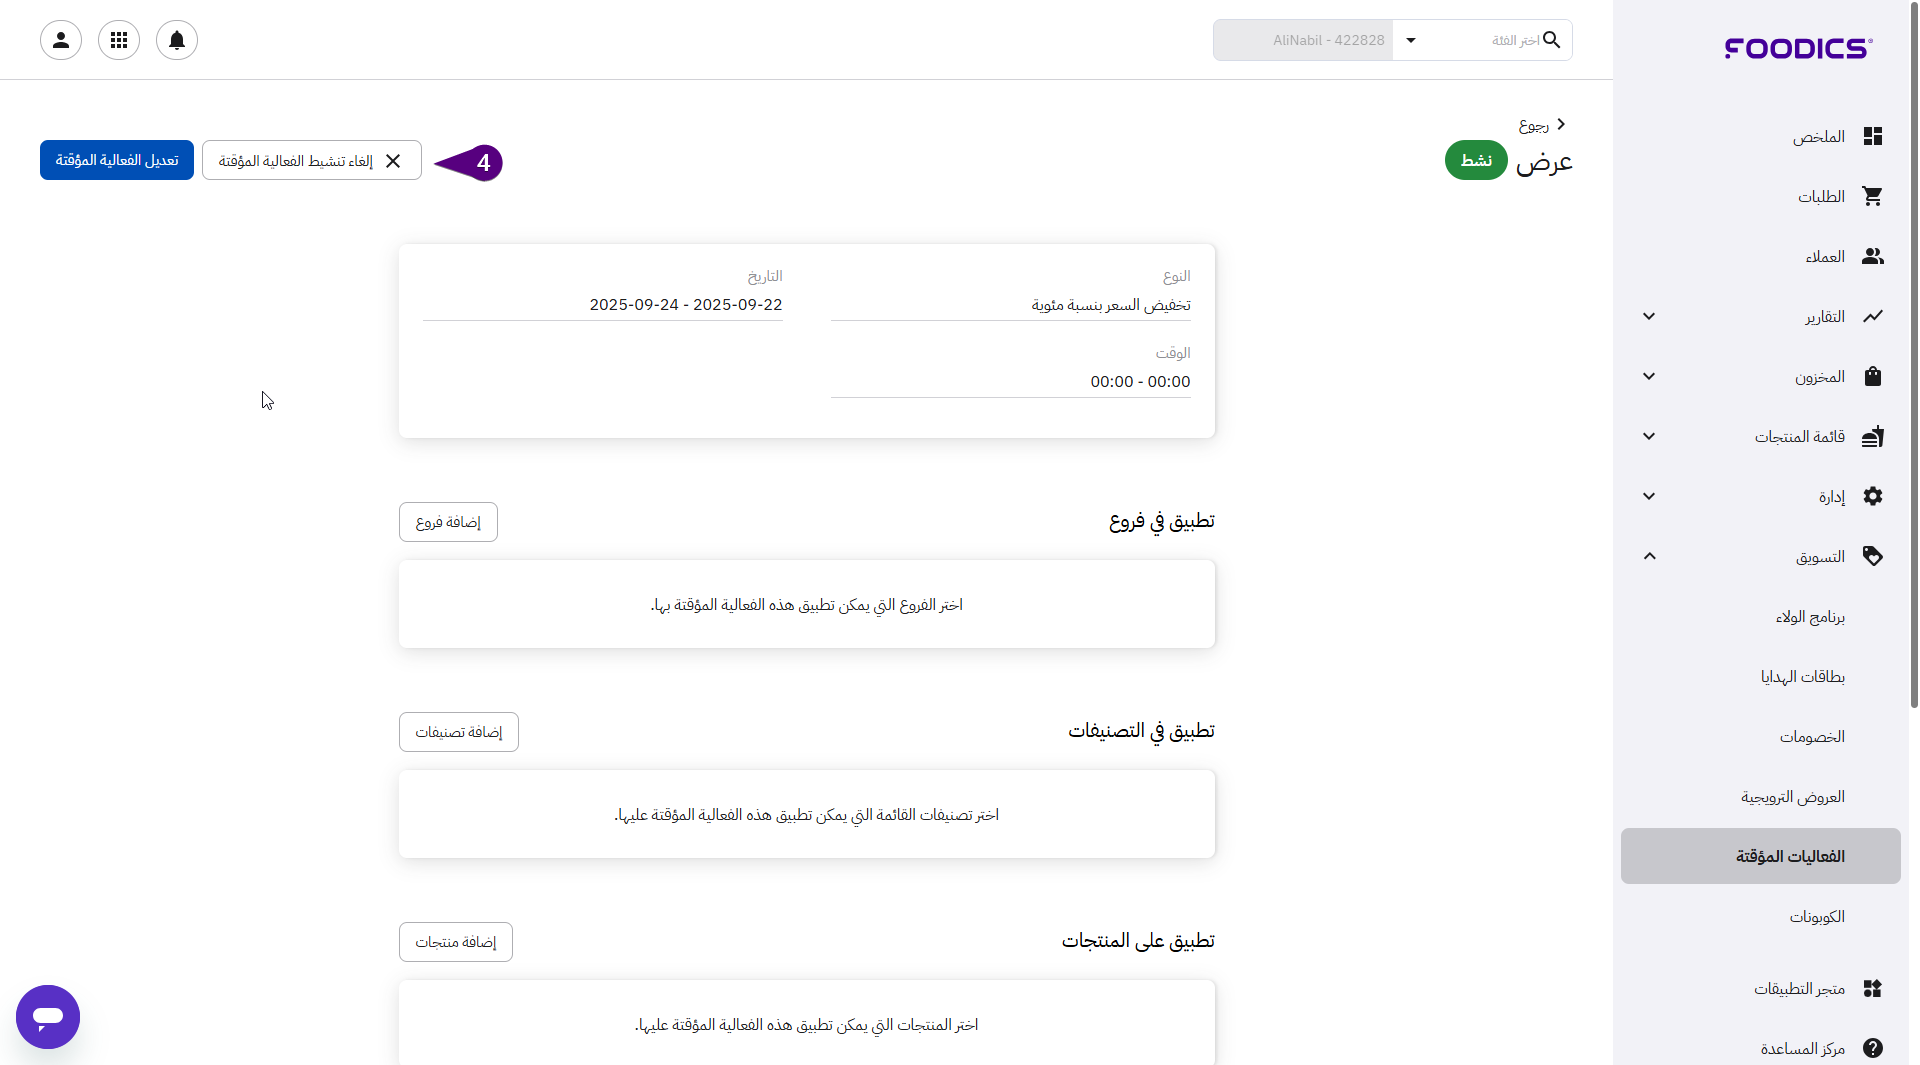Select the Promotions sidebar item
The height and width of the screenshot is (1065, 1920).
coord(1792,796)
